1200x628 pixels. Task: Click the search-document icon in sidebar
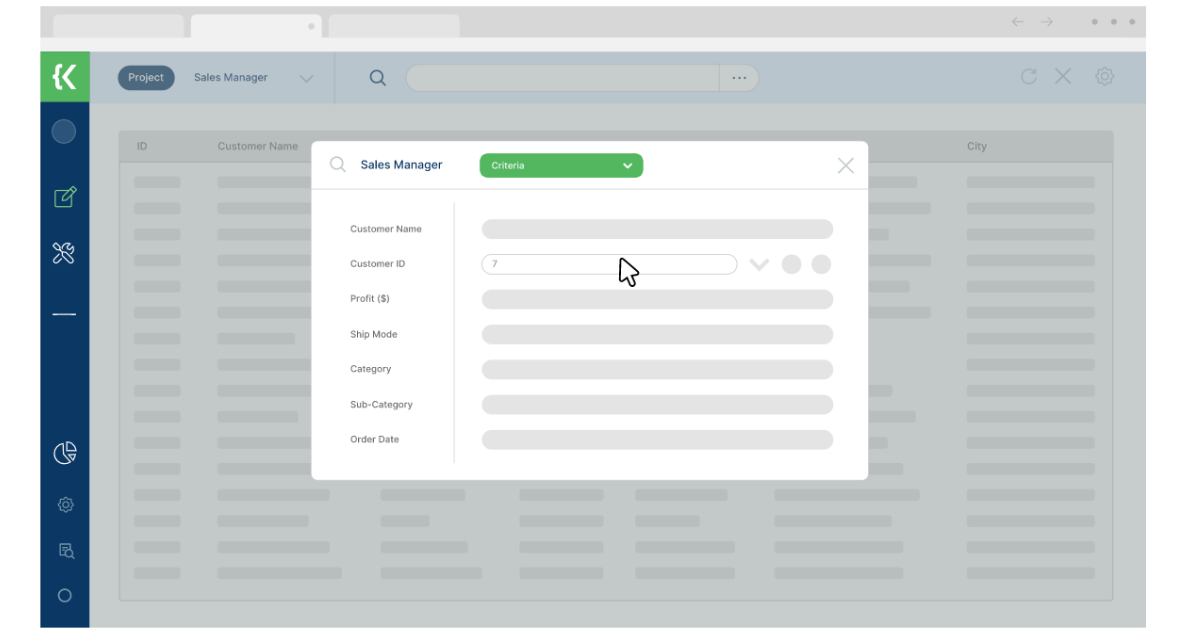point(65,550)
